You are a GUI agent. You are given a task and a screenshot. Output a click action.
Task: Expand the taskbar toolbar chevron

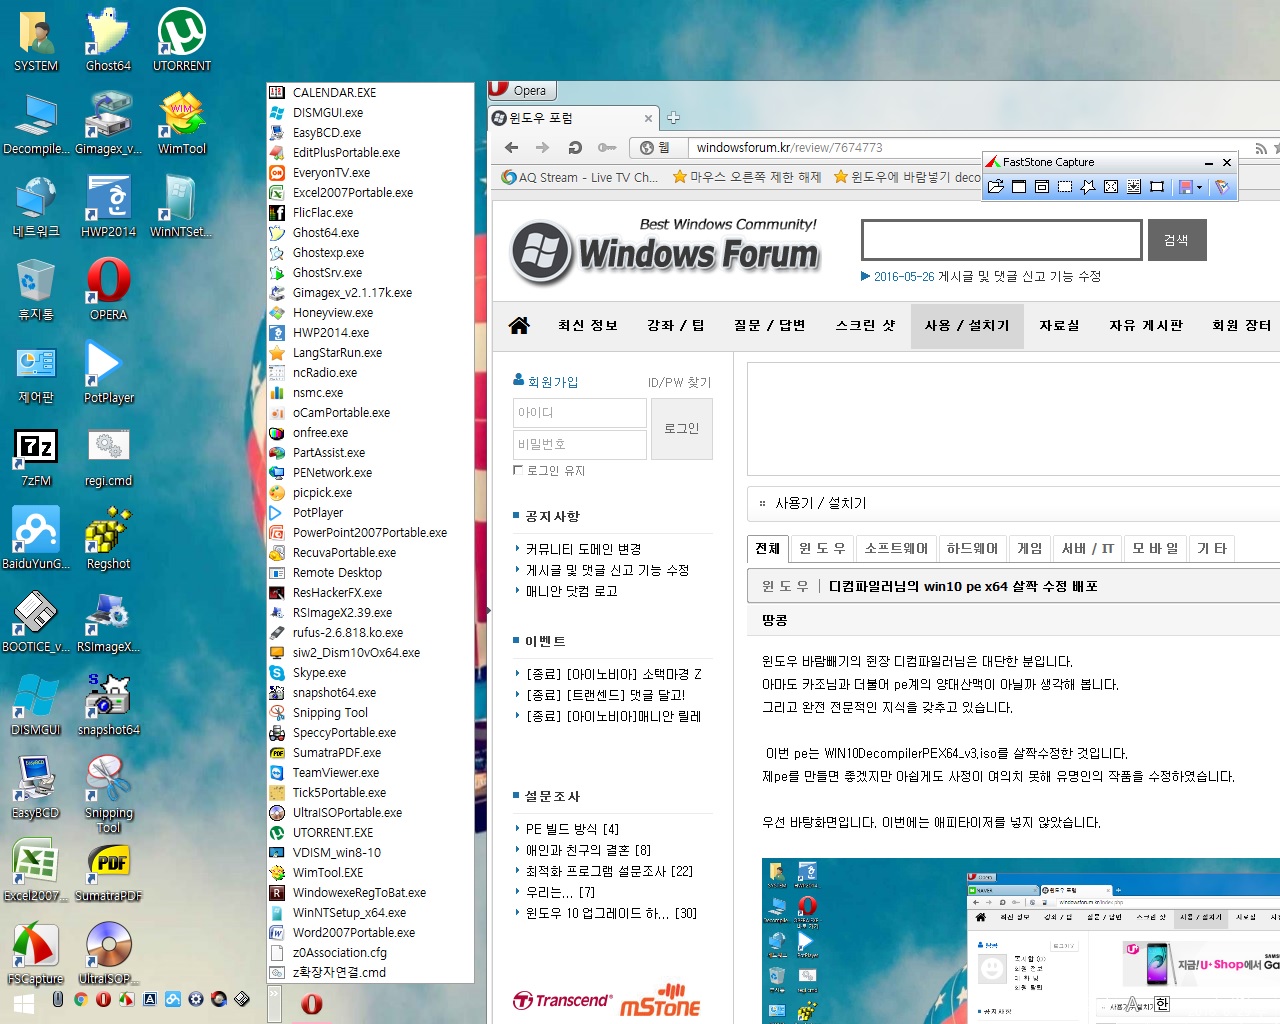(274, 993)
